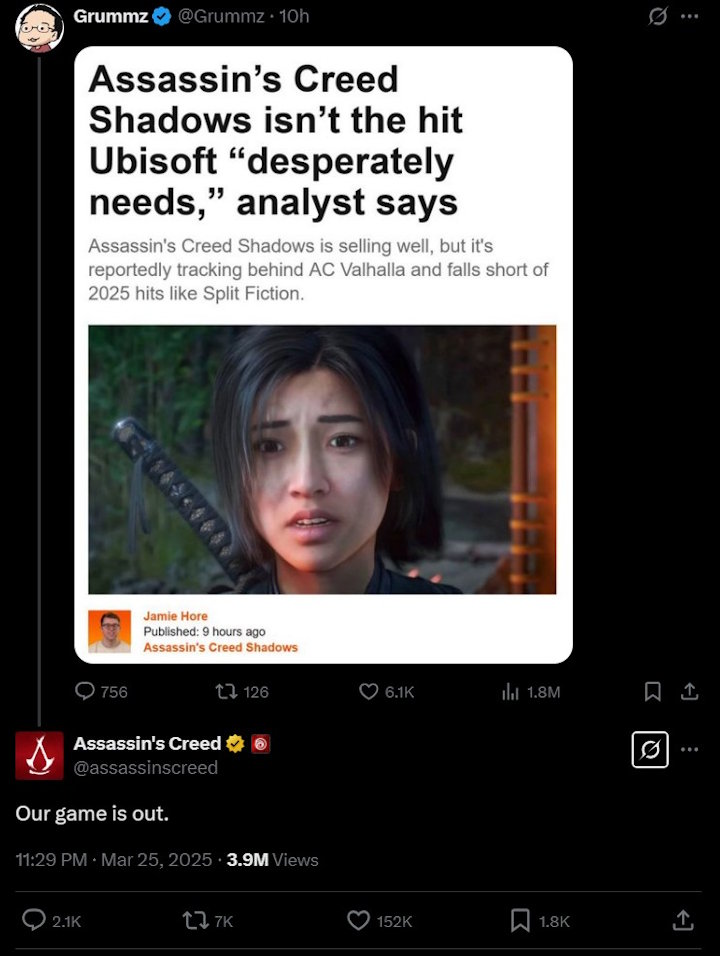The image size is (720, 956).
Task: Open the @assassinscreed handle link
Action: [146, 767]
